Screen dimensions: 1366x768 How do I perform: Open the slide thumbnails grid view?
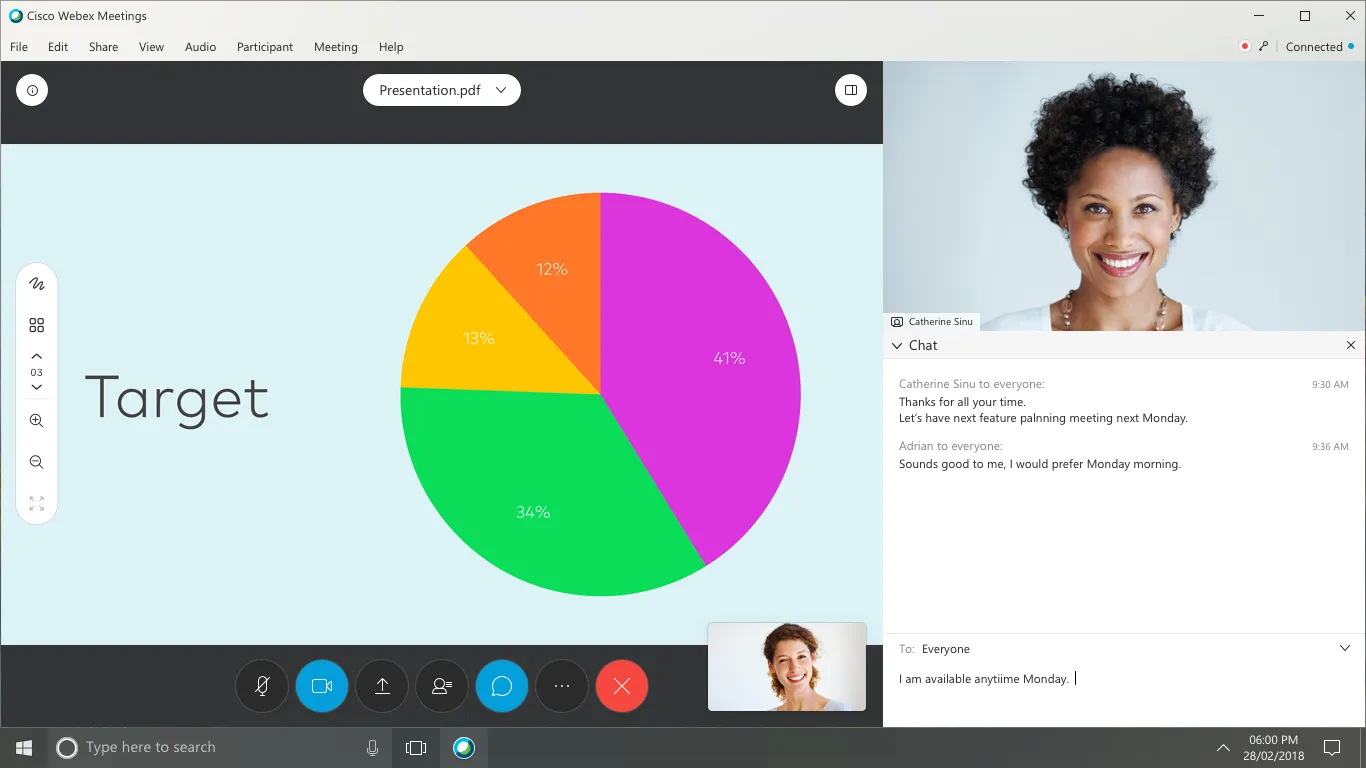click(x=37, y=325)
